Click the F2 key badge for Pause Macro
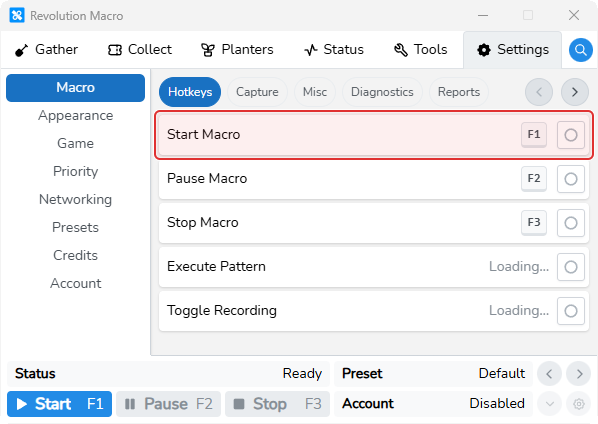 point(534,178)
